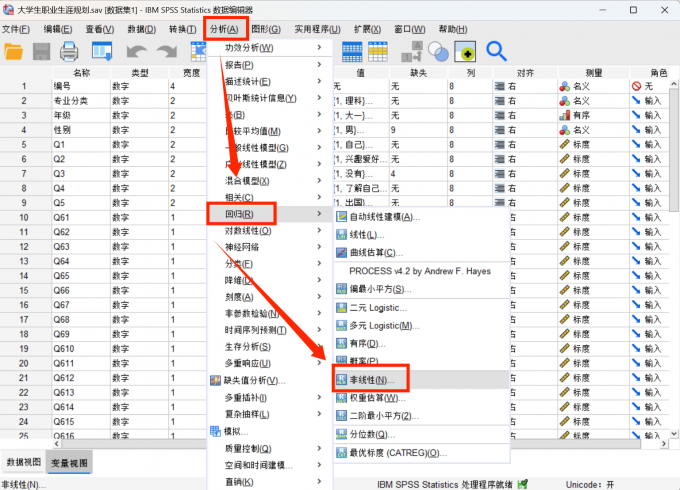The width and height of the screenshot is (680, 490).
Task: Select the 年级 row measure cell 有序
Action: pos(594,115)
